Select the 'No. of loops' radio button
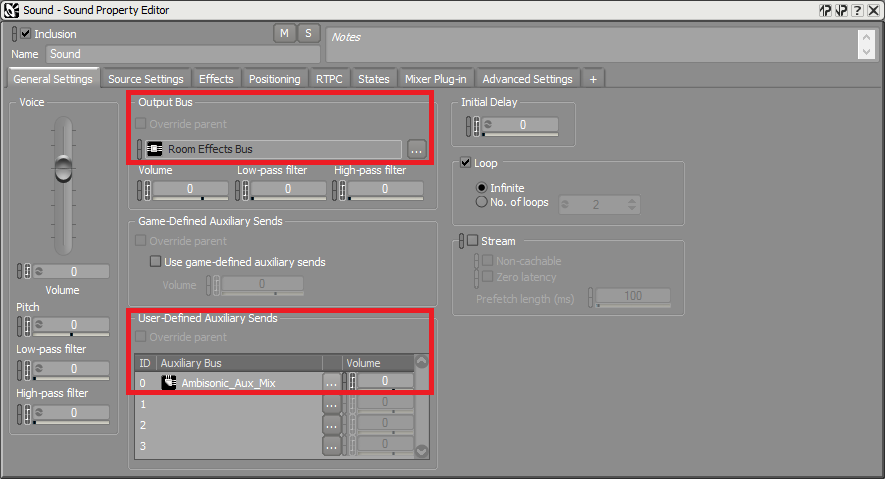The image size is (885, 479). pyautogui.click(x=482, y=203)
